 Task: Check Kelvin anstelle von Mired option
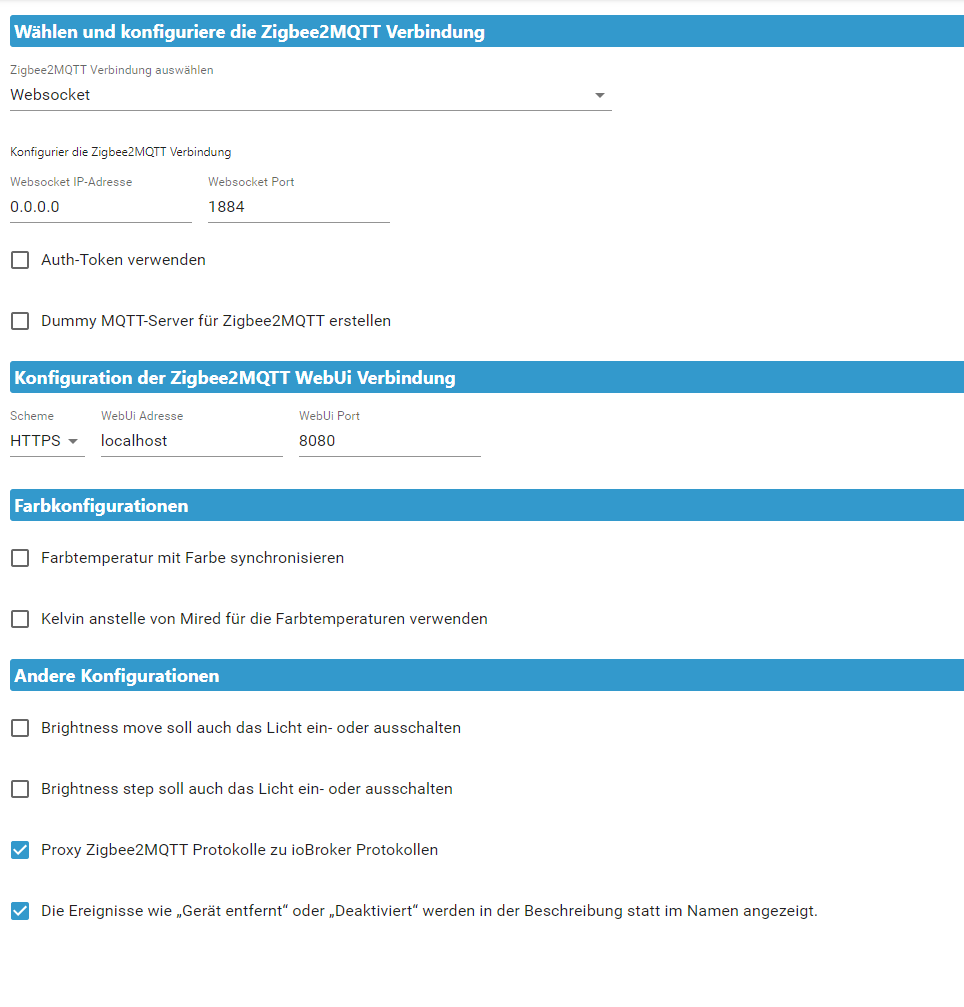coord(20,619)
